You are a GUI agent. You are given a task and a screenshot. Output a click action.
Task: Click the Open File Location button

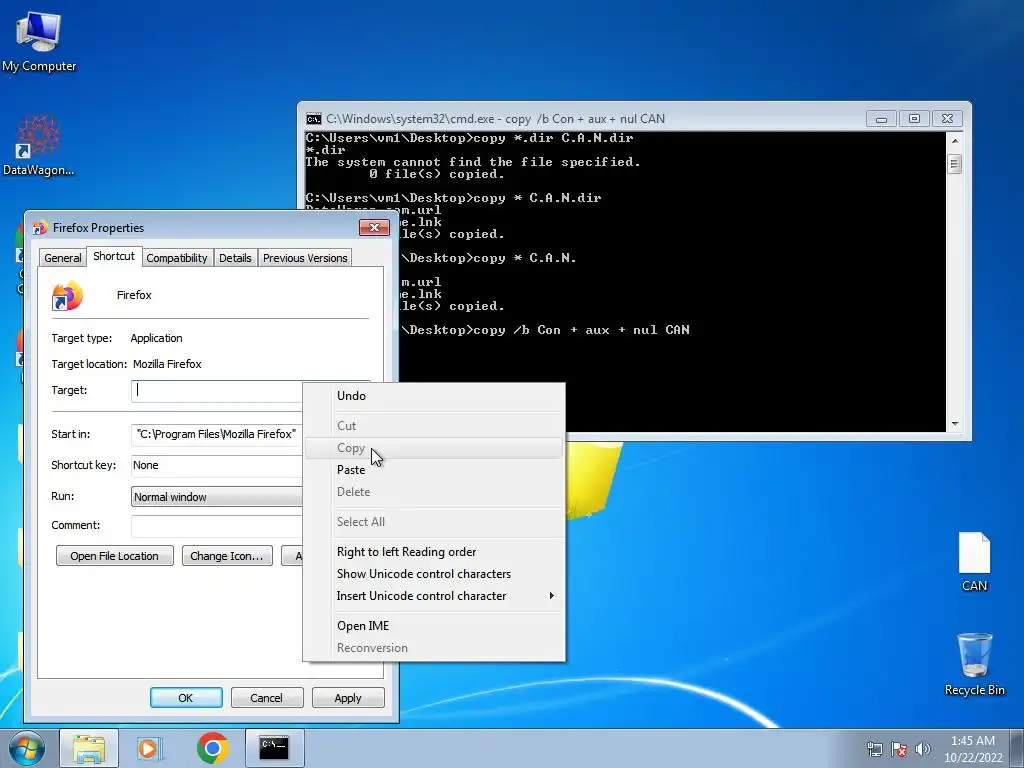click(114, 556)
